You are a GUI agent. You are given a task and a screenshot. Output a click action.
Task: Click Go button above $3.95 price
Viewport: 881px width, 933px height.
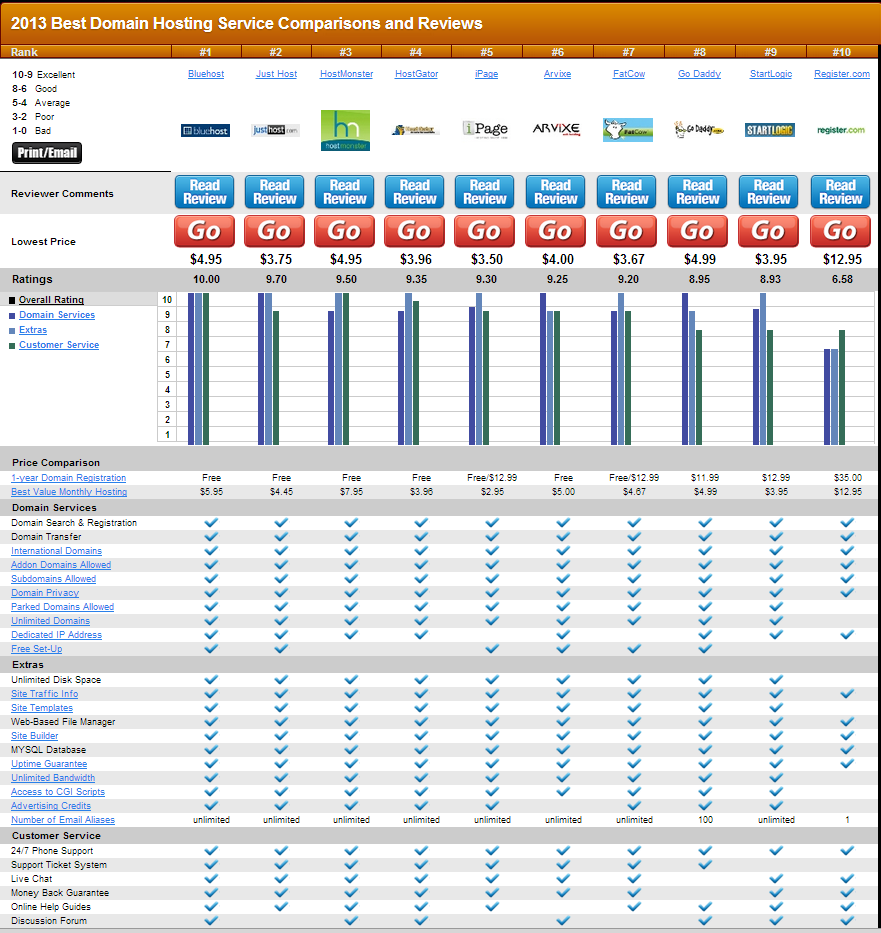tap(769, 231)
